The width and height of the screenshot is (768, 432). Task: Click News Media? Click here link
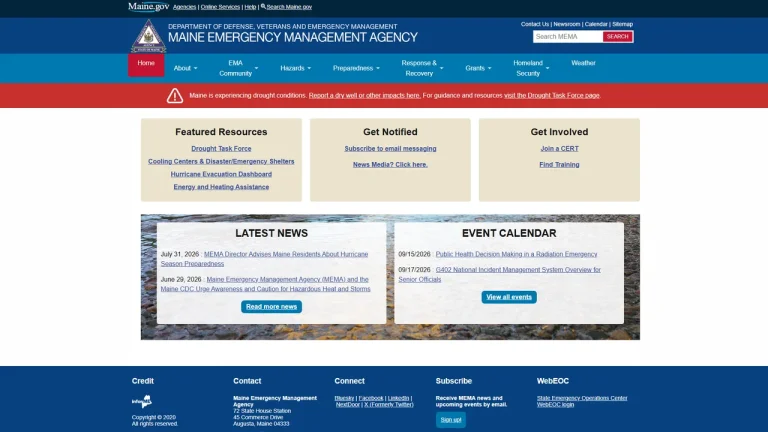[390, 165]
